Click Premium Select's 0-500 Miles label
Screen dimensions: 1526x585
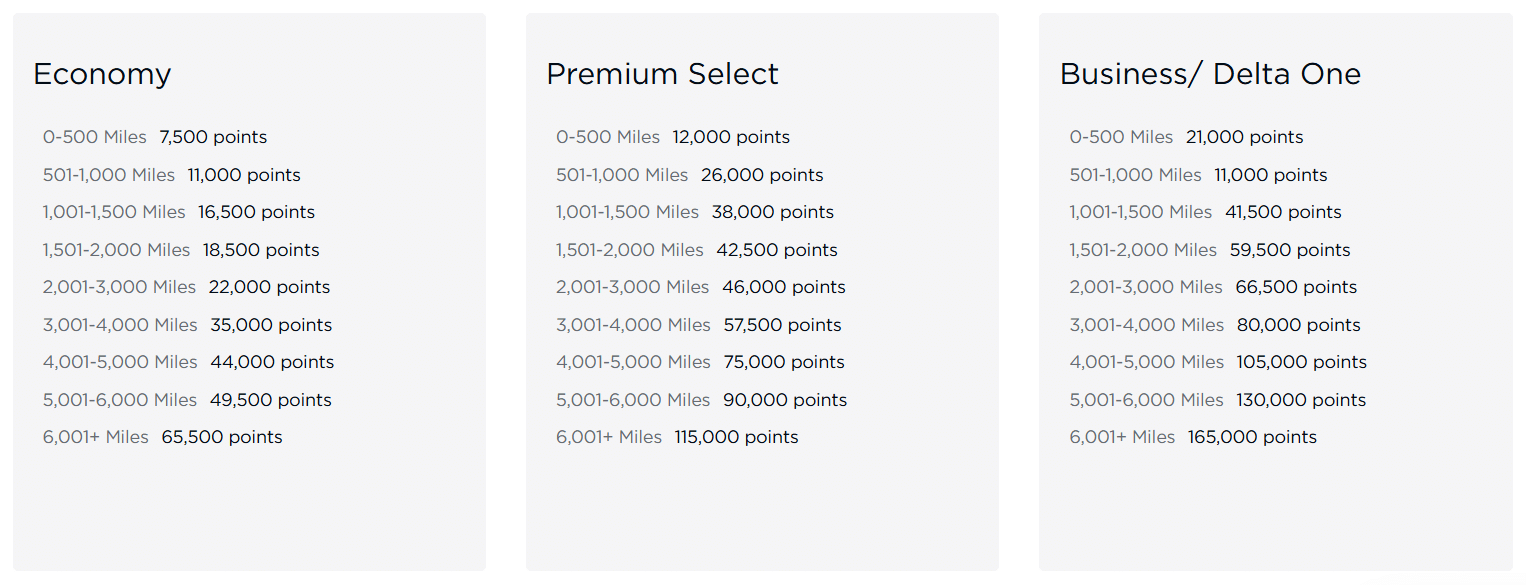(x=608, y=137)
